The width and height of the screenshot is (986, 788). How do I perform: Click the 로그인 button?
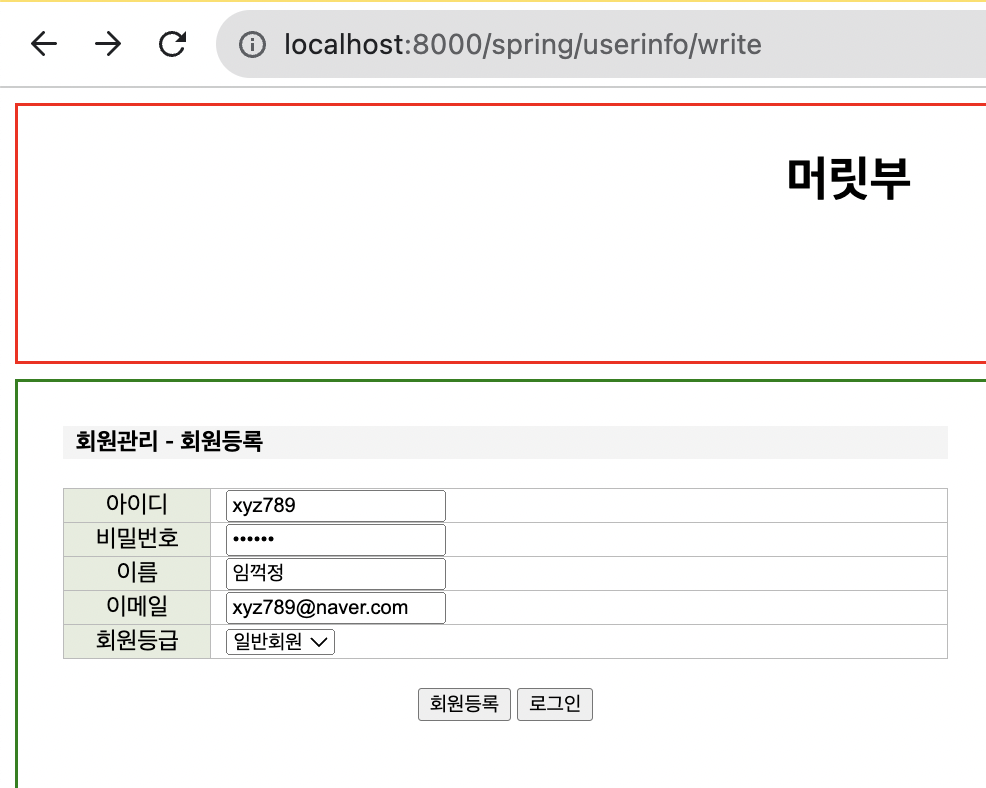tap(555, 704)
